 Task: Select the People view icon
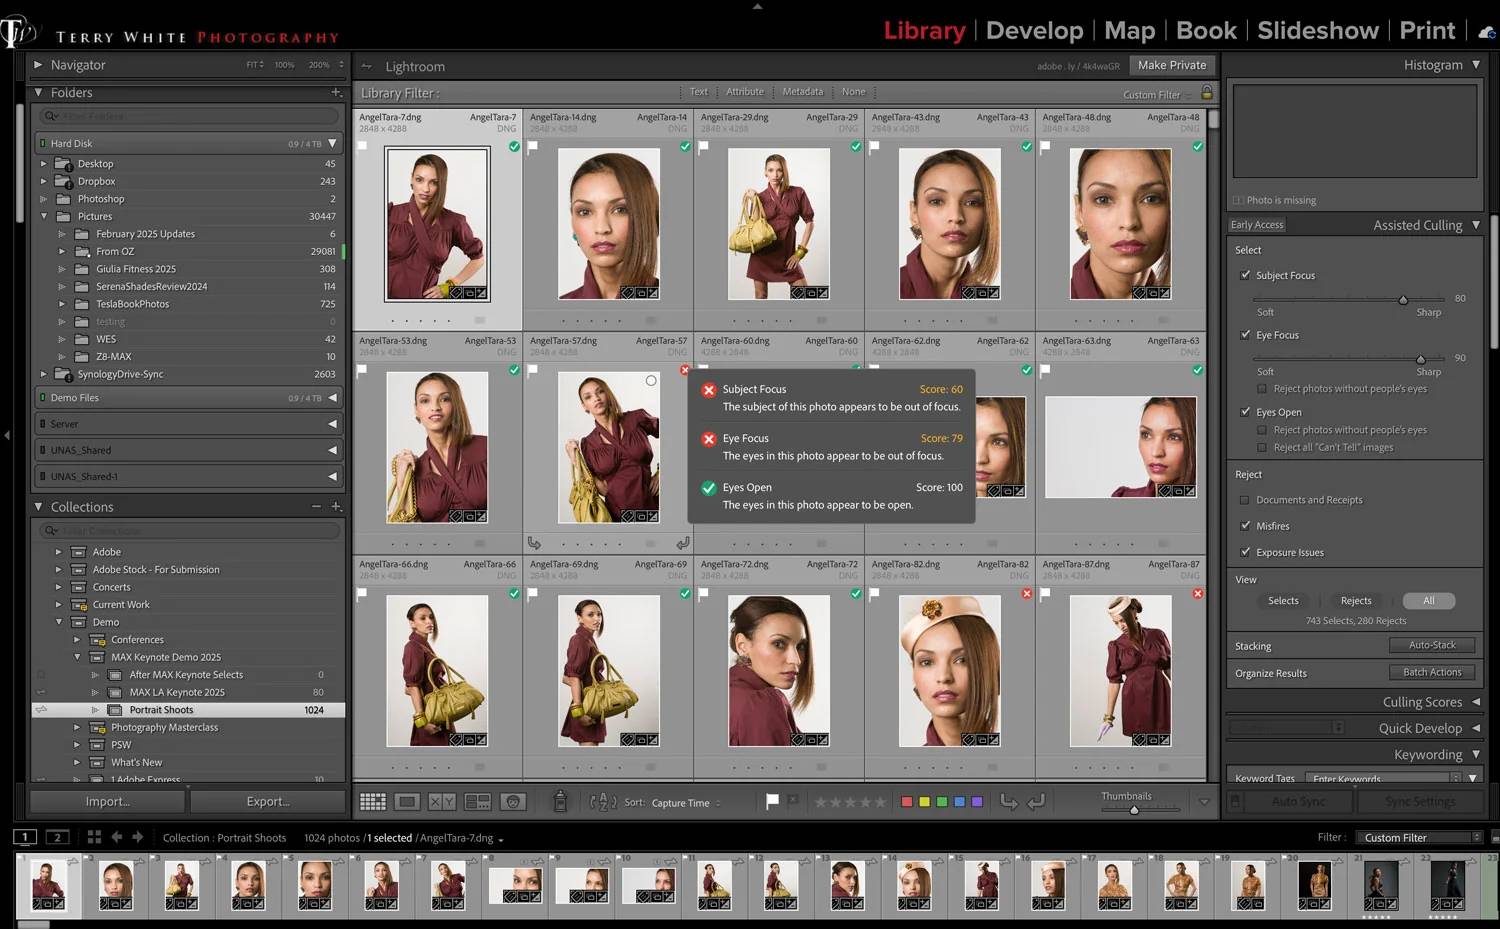click(513, 801)
